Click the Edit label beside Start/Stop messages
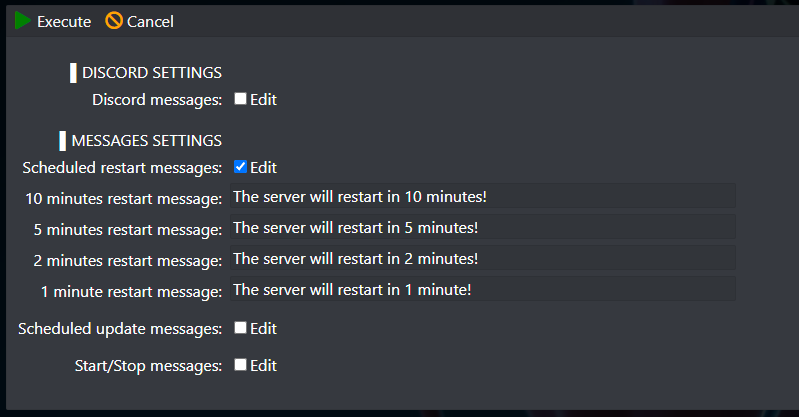 pyautogui.click(x=263, y=366)
